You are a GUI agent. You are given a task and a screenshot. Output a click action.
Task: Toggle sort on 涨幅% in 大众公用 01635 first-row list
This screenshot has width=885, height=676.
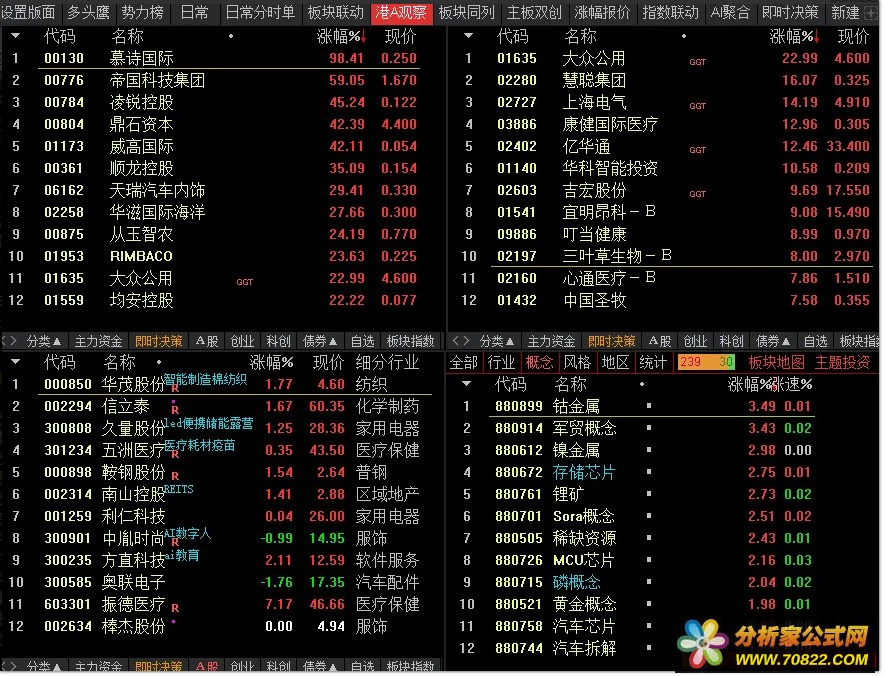click(795, 37)
